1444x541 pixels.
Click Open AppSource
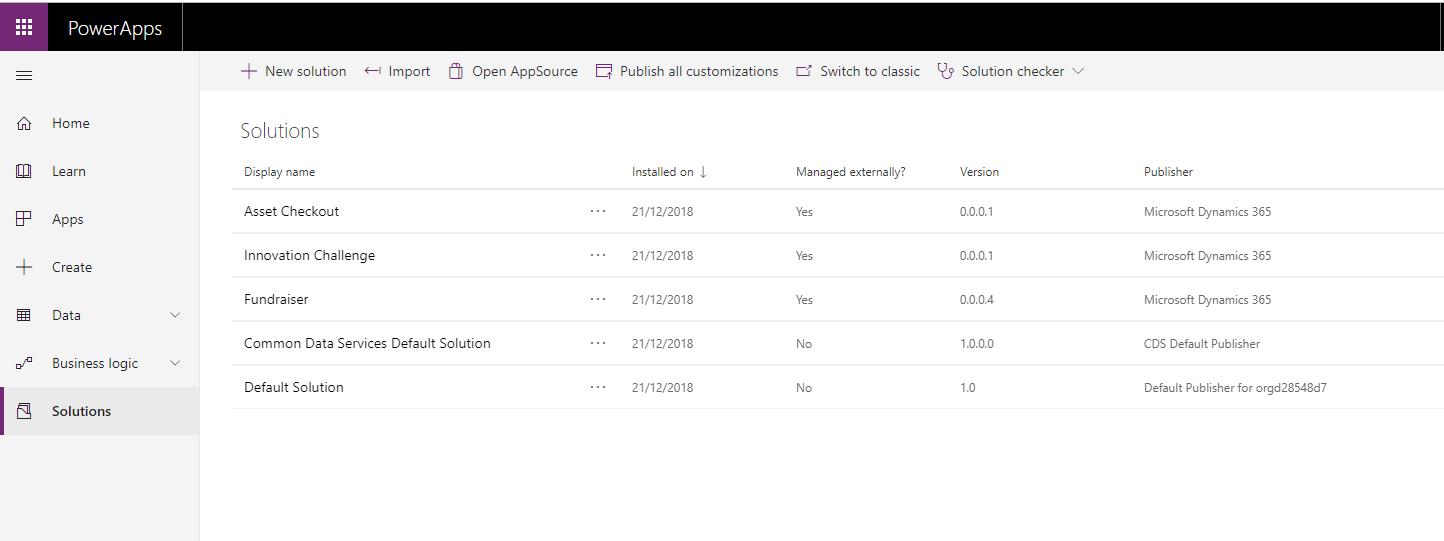click(x=513, y=71)
